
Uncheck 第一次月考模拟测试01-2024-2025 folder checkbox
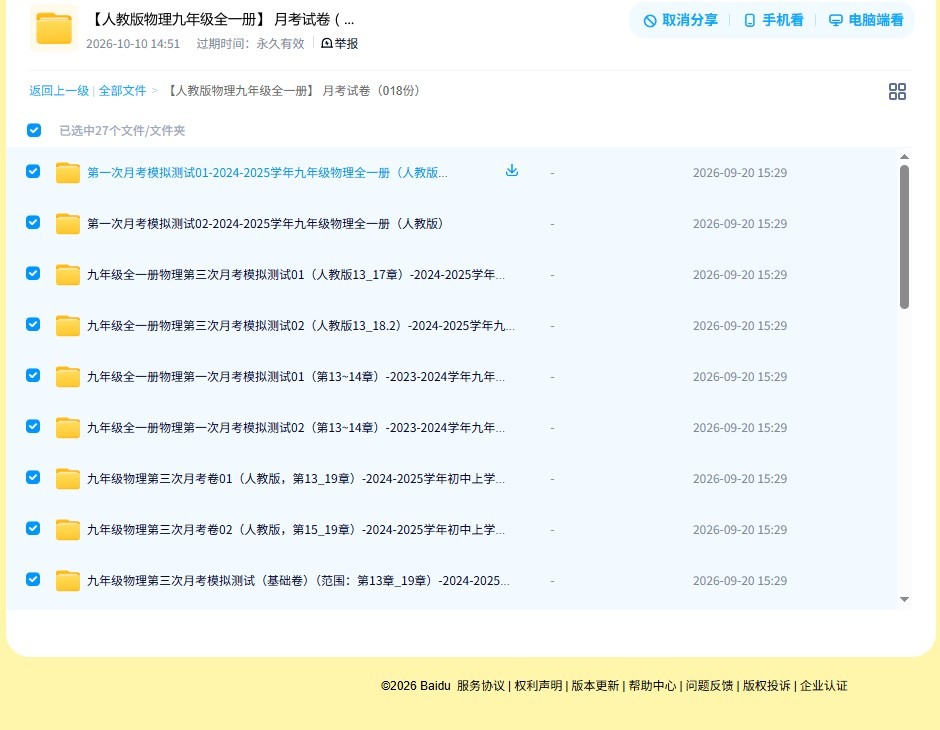[x=33, y=171]
